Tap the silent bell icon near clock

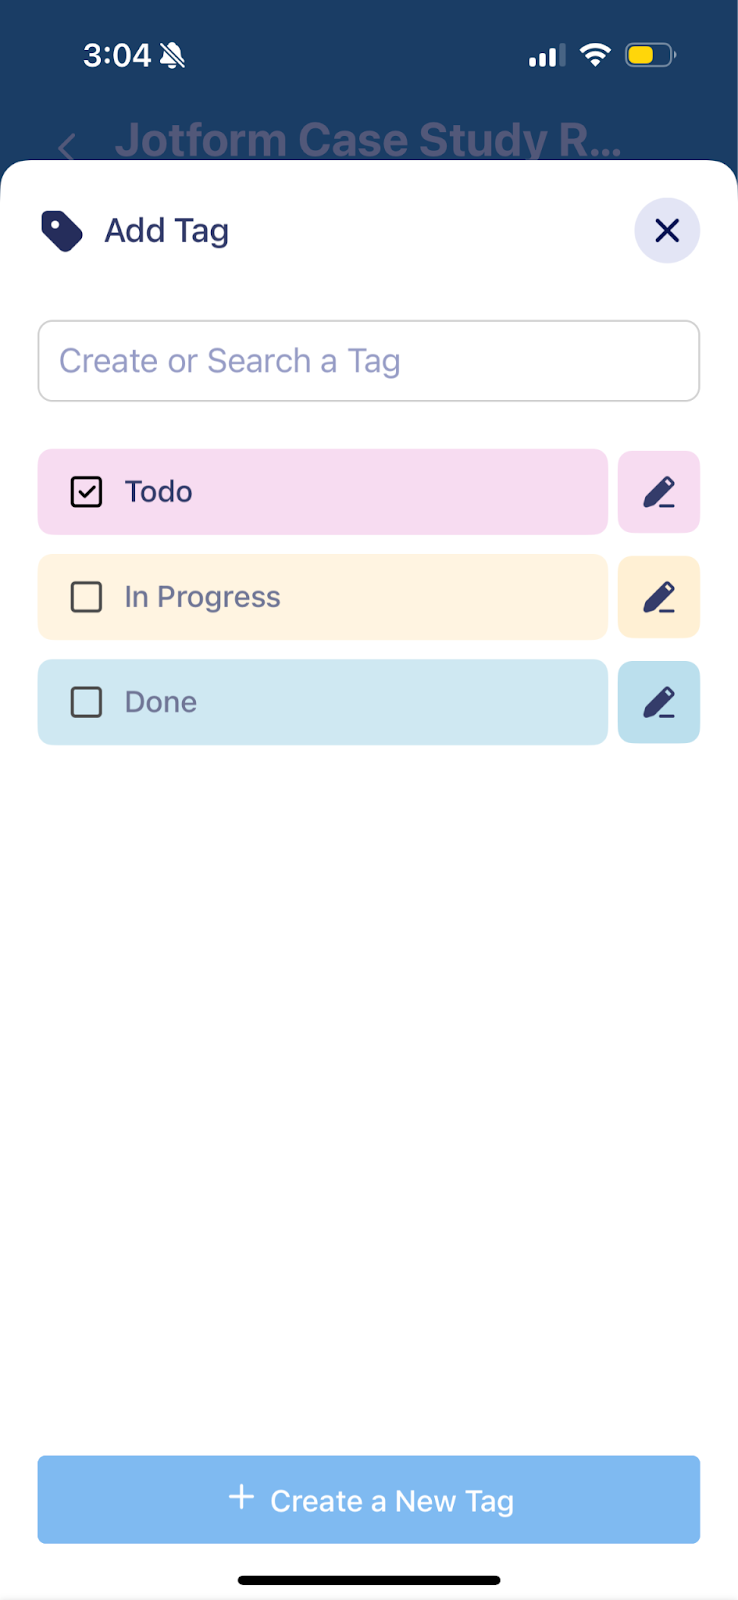tap(173, 55)
